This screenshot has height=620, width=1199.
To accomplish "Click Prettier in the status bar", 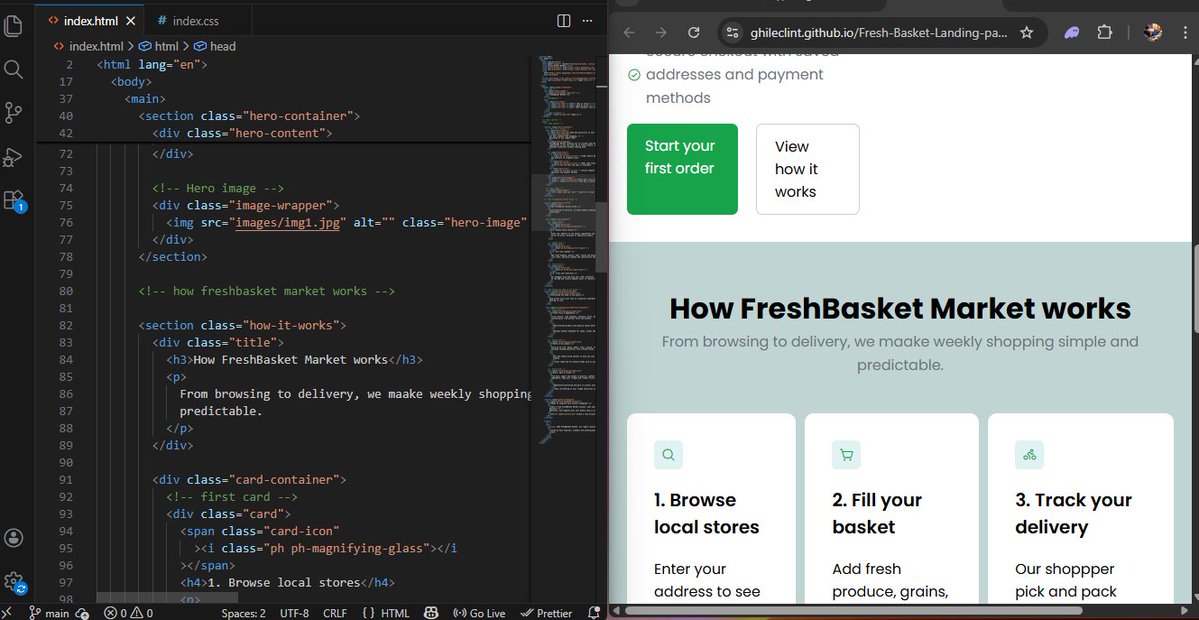I will pos(546,613).
